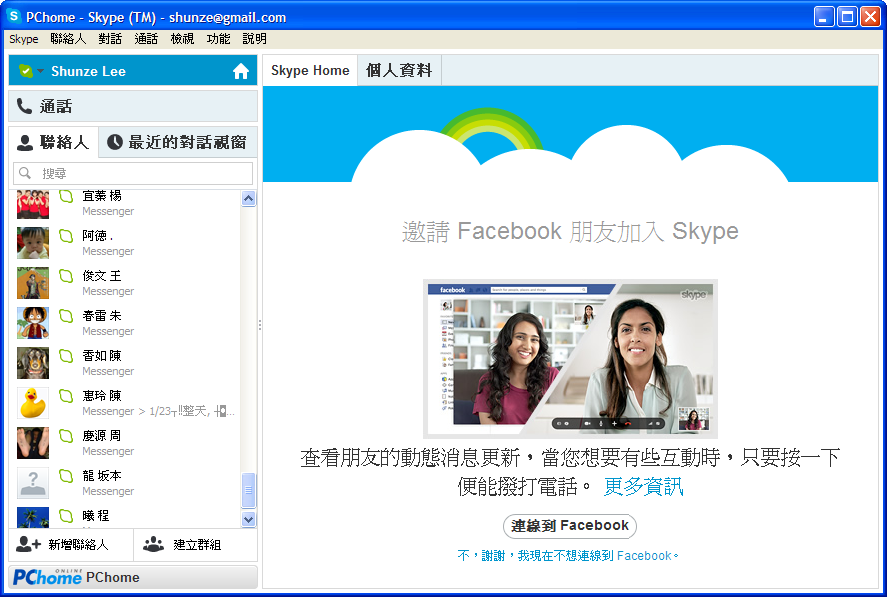Select the contact name 龍 坂本
This screenshot has width=887, height=597.
[102, 476]
